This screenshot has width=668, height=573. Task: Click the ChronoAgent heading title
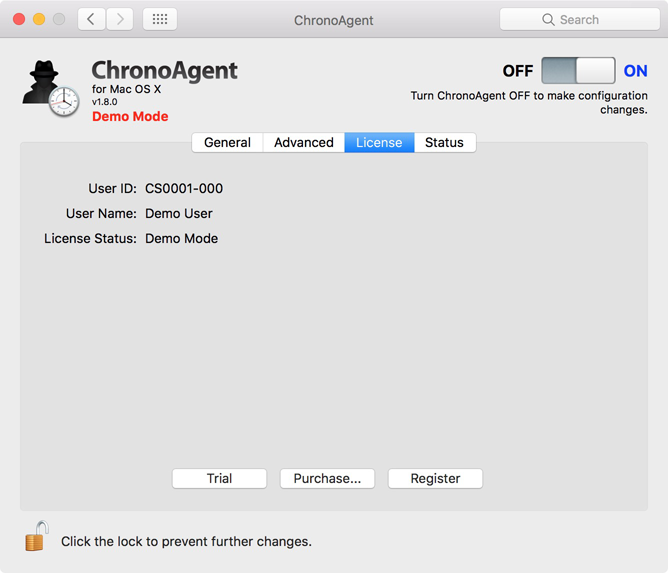tap(164, 70)
